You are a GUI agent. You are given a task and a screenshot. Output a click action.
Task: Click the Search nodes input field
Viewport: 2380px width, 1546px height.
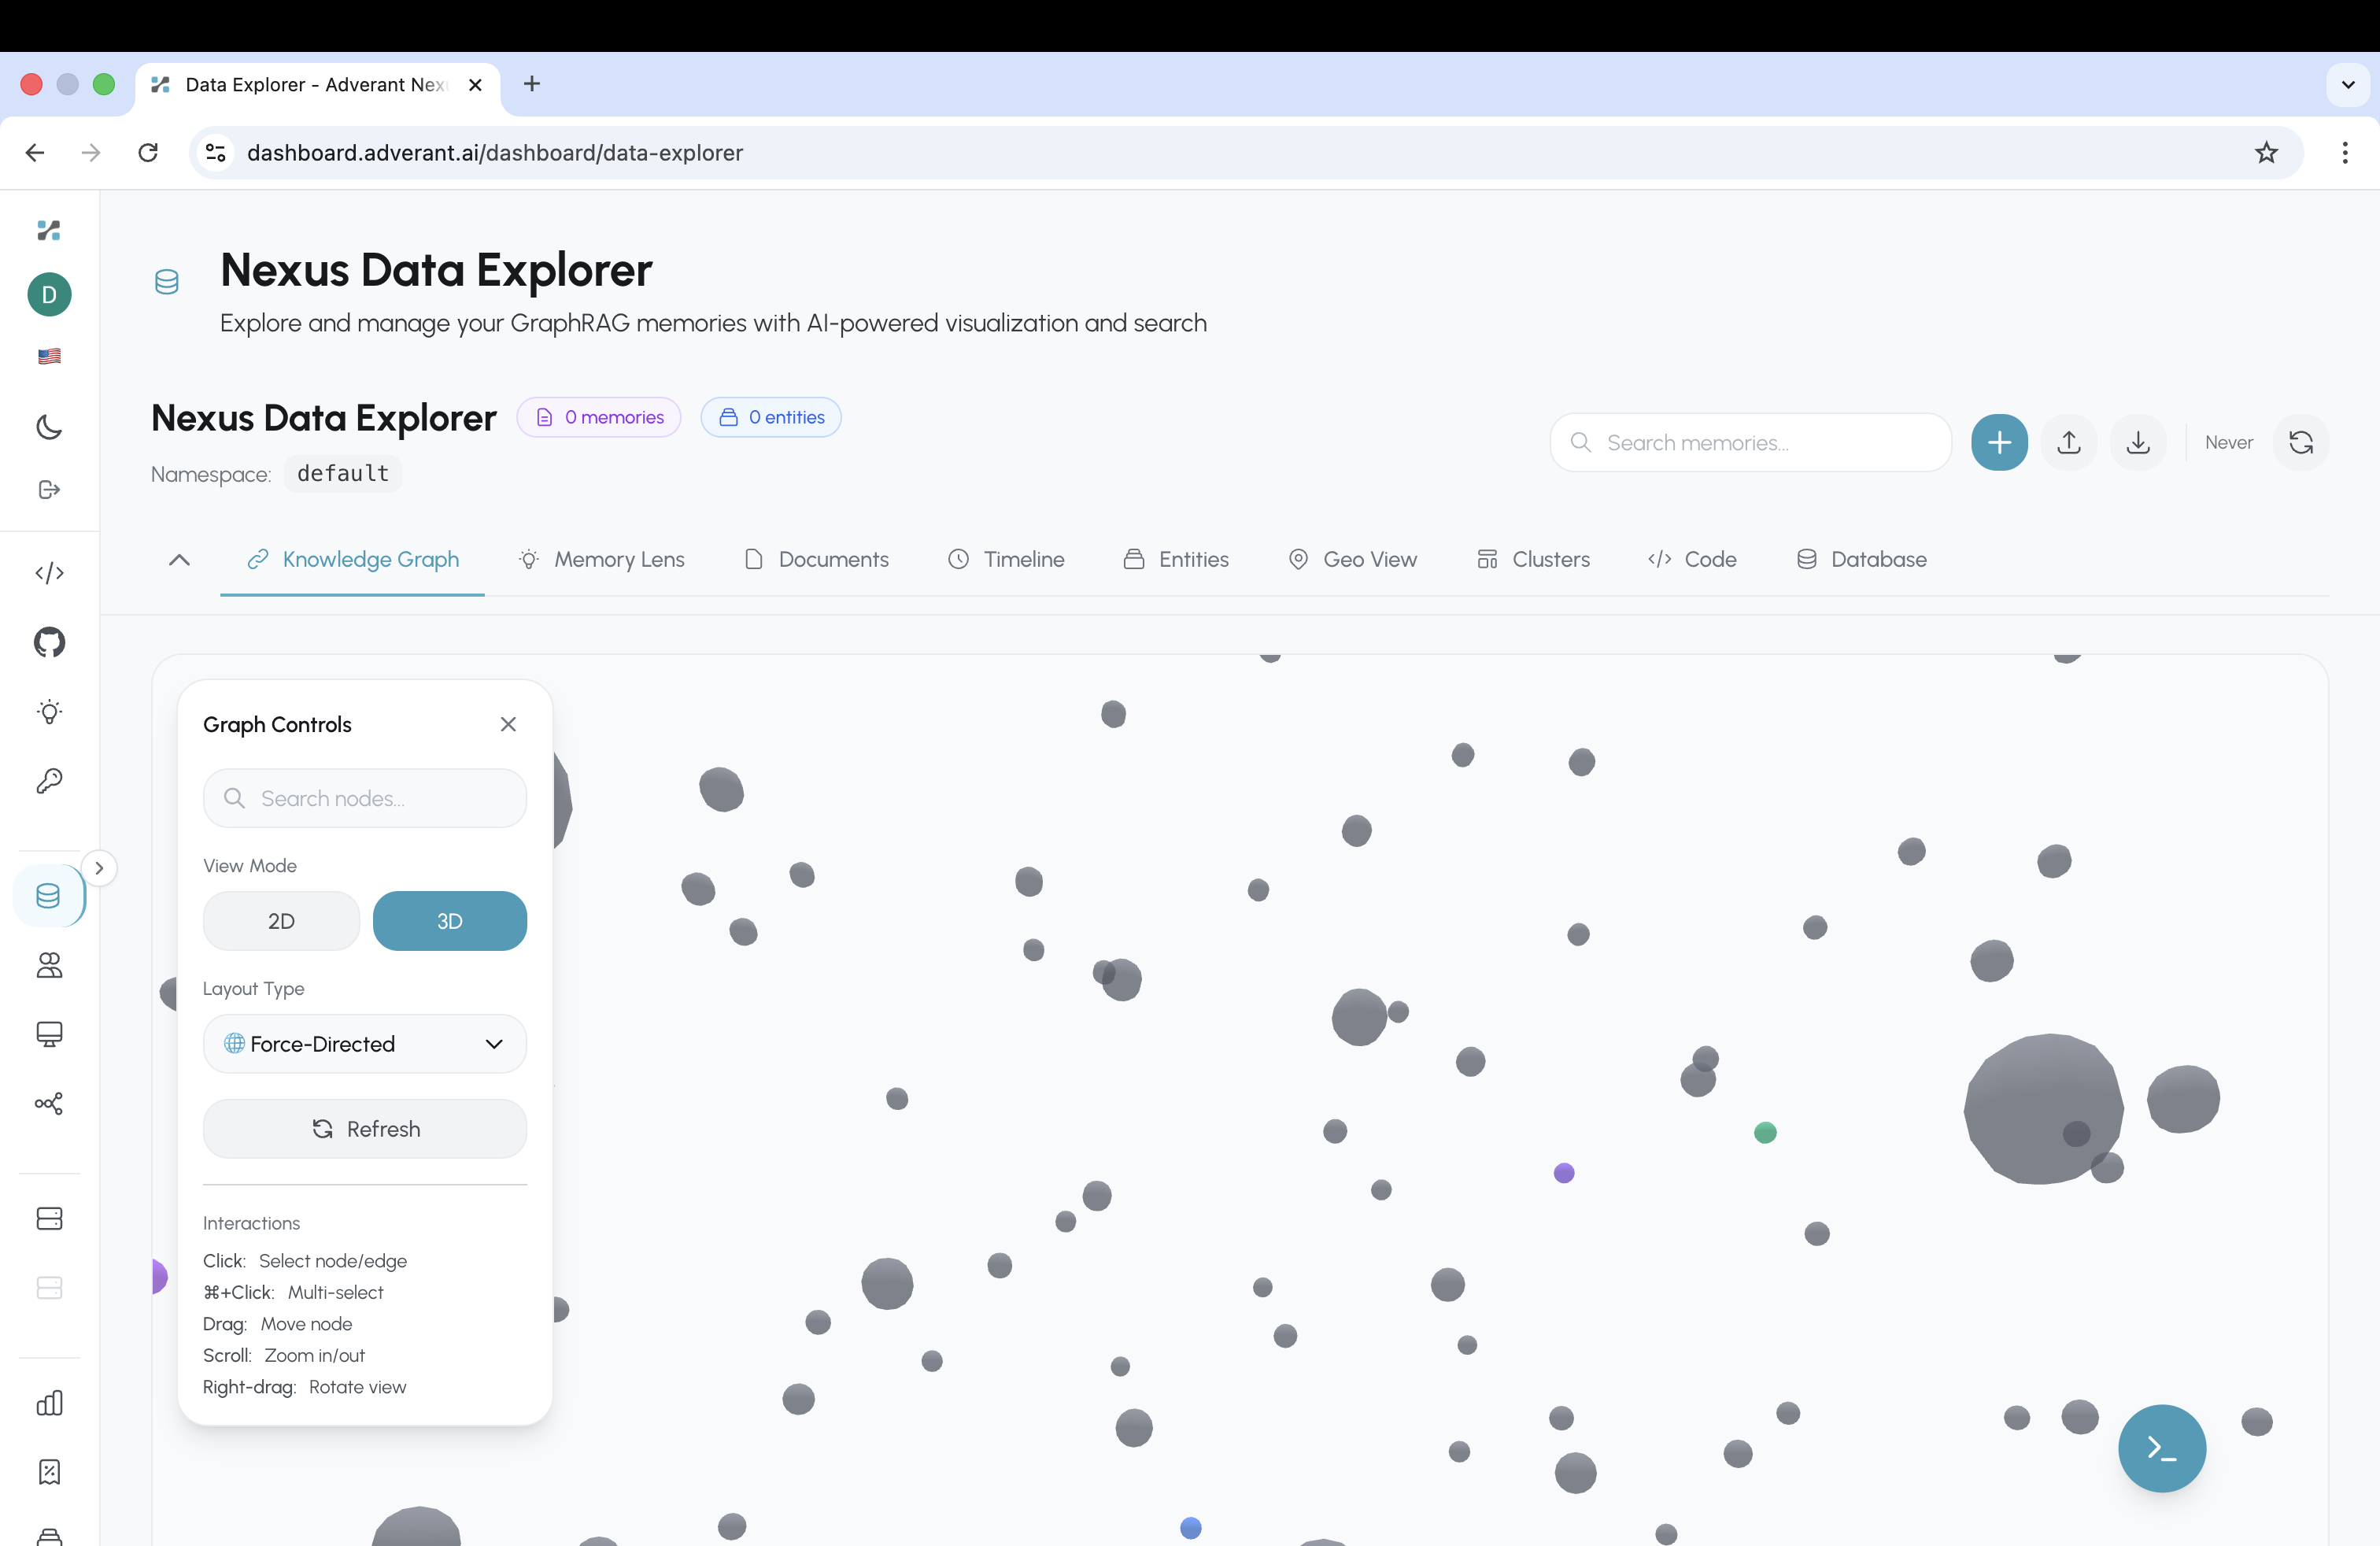[364, 798]
